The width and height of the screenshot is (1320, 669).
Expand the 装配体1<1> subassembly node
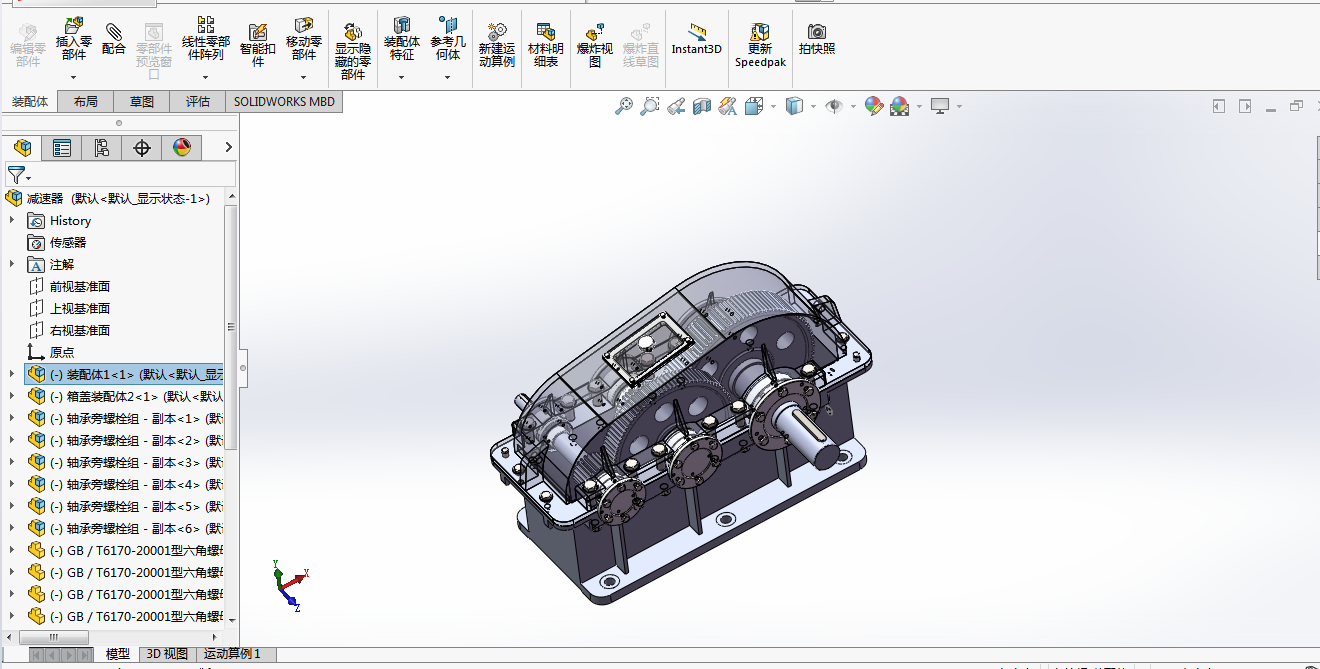[12, 374]
